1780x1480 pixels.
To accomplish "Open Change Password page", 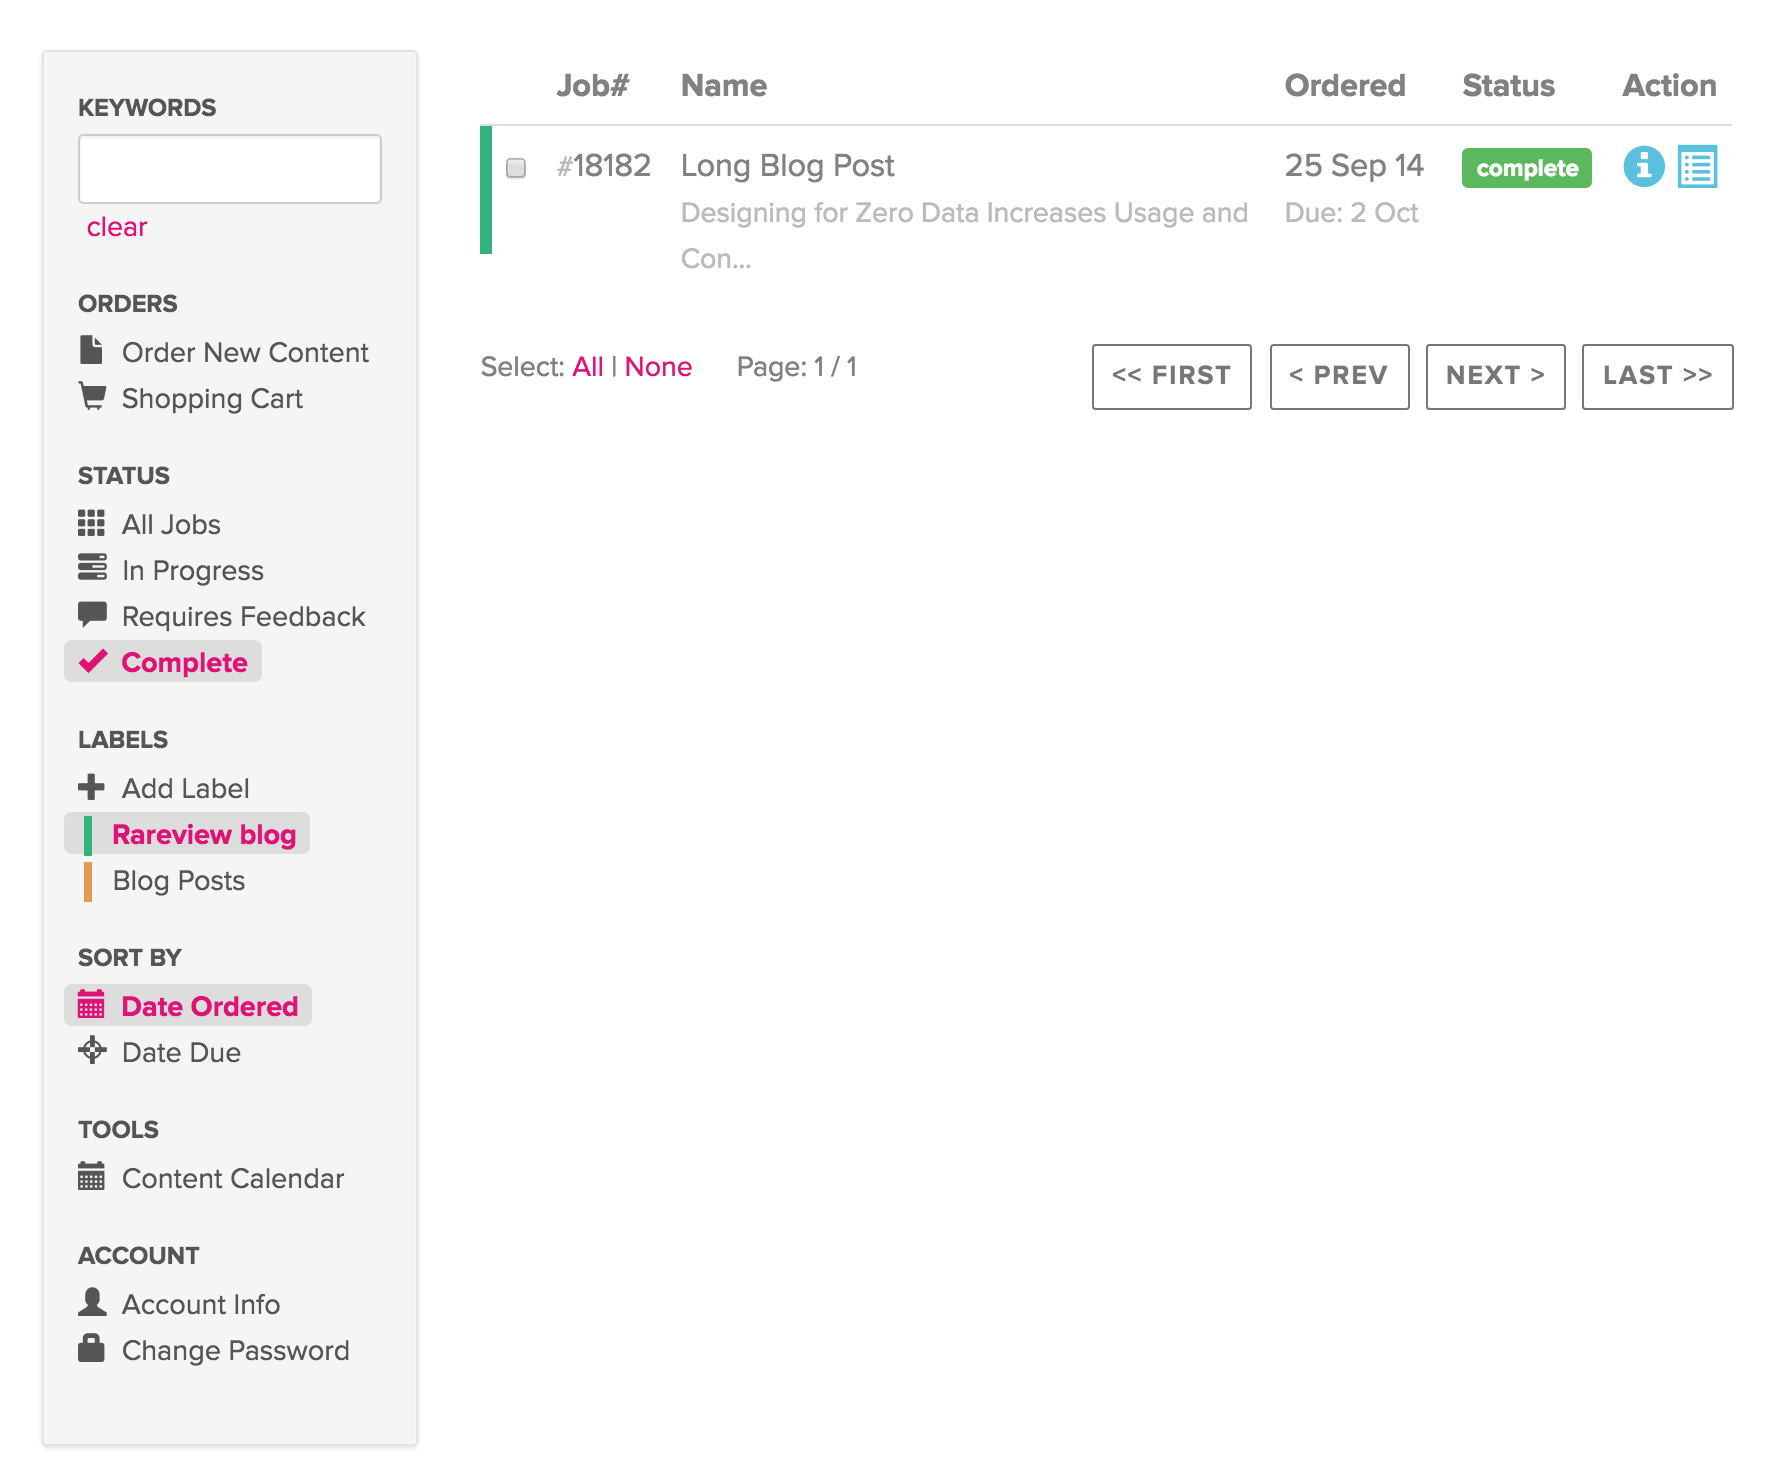I will tap(236, 1350).
